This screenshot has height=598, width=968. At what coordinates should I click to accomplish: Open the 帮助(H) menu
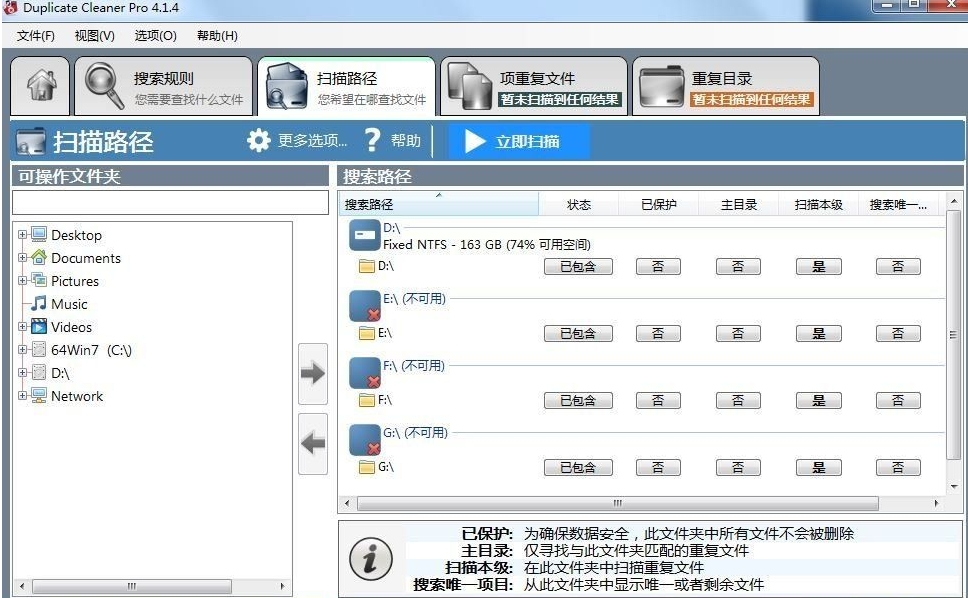tap(217, 36)
